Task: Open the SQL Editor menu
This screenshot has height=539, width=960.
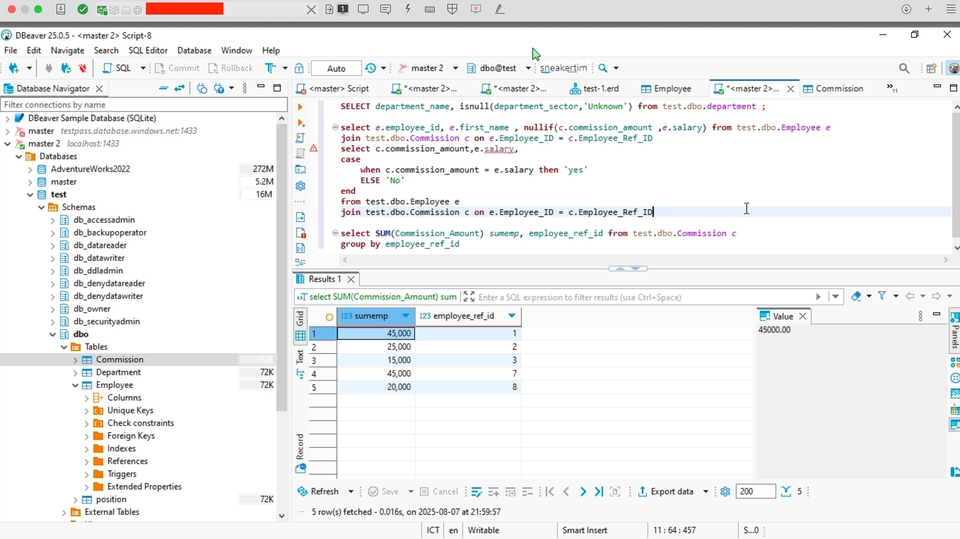Action: 148,50
